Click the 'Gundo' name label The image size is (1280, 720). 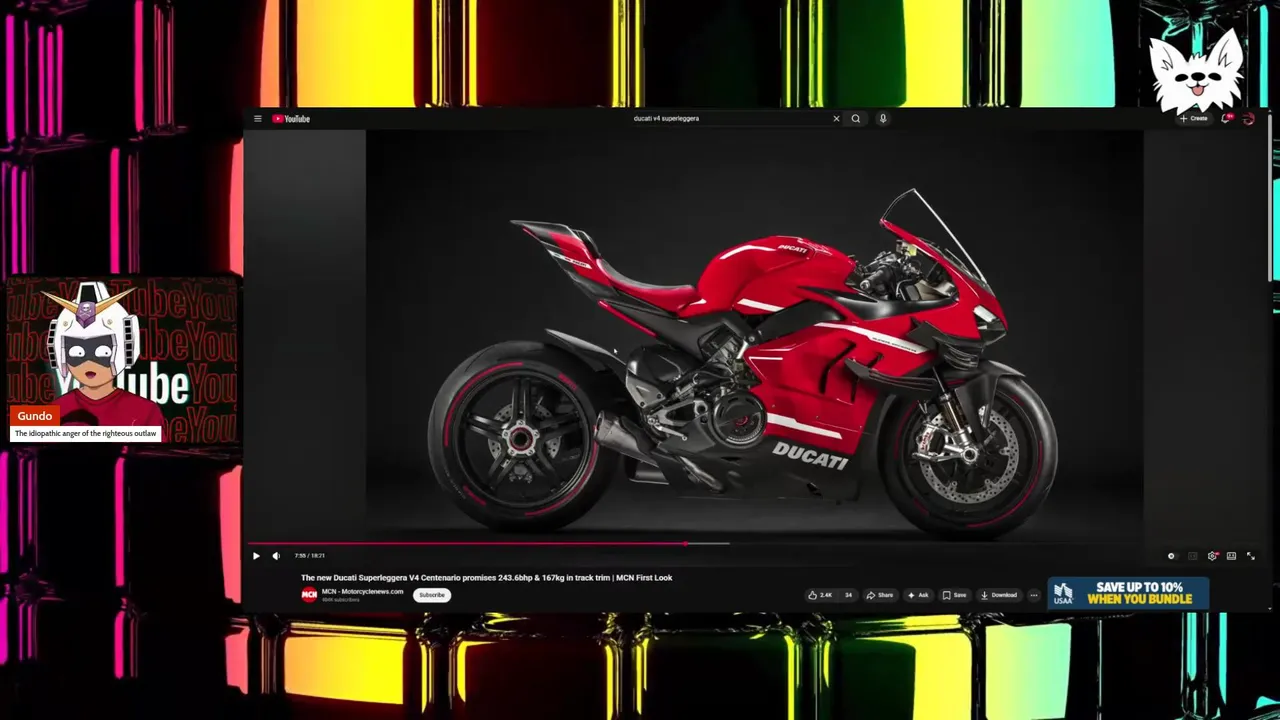35,416
